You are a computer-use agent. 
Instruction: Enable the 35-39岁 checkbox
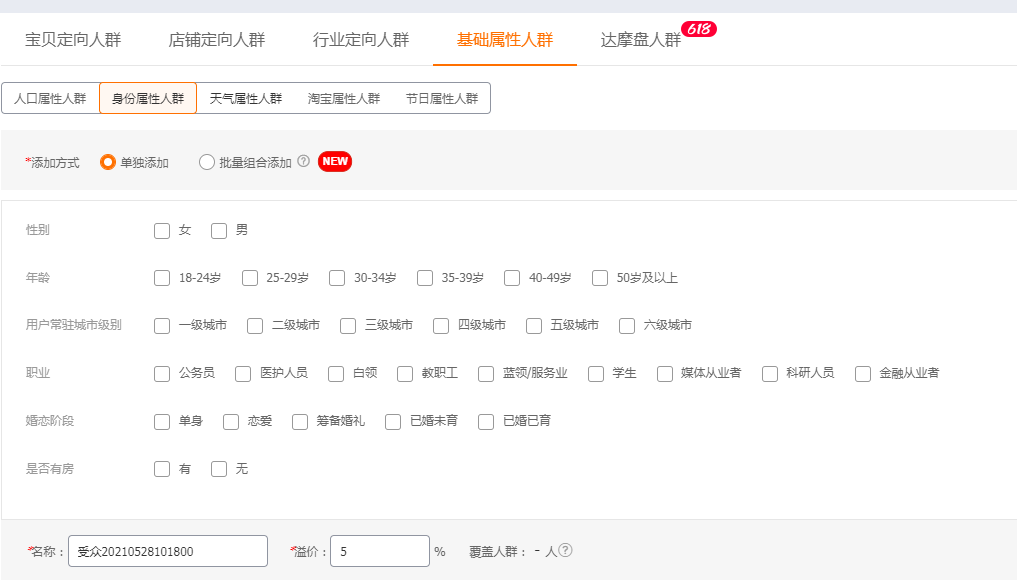pyautogui.click(x=425, y=278)
